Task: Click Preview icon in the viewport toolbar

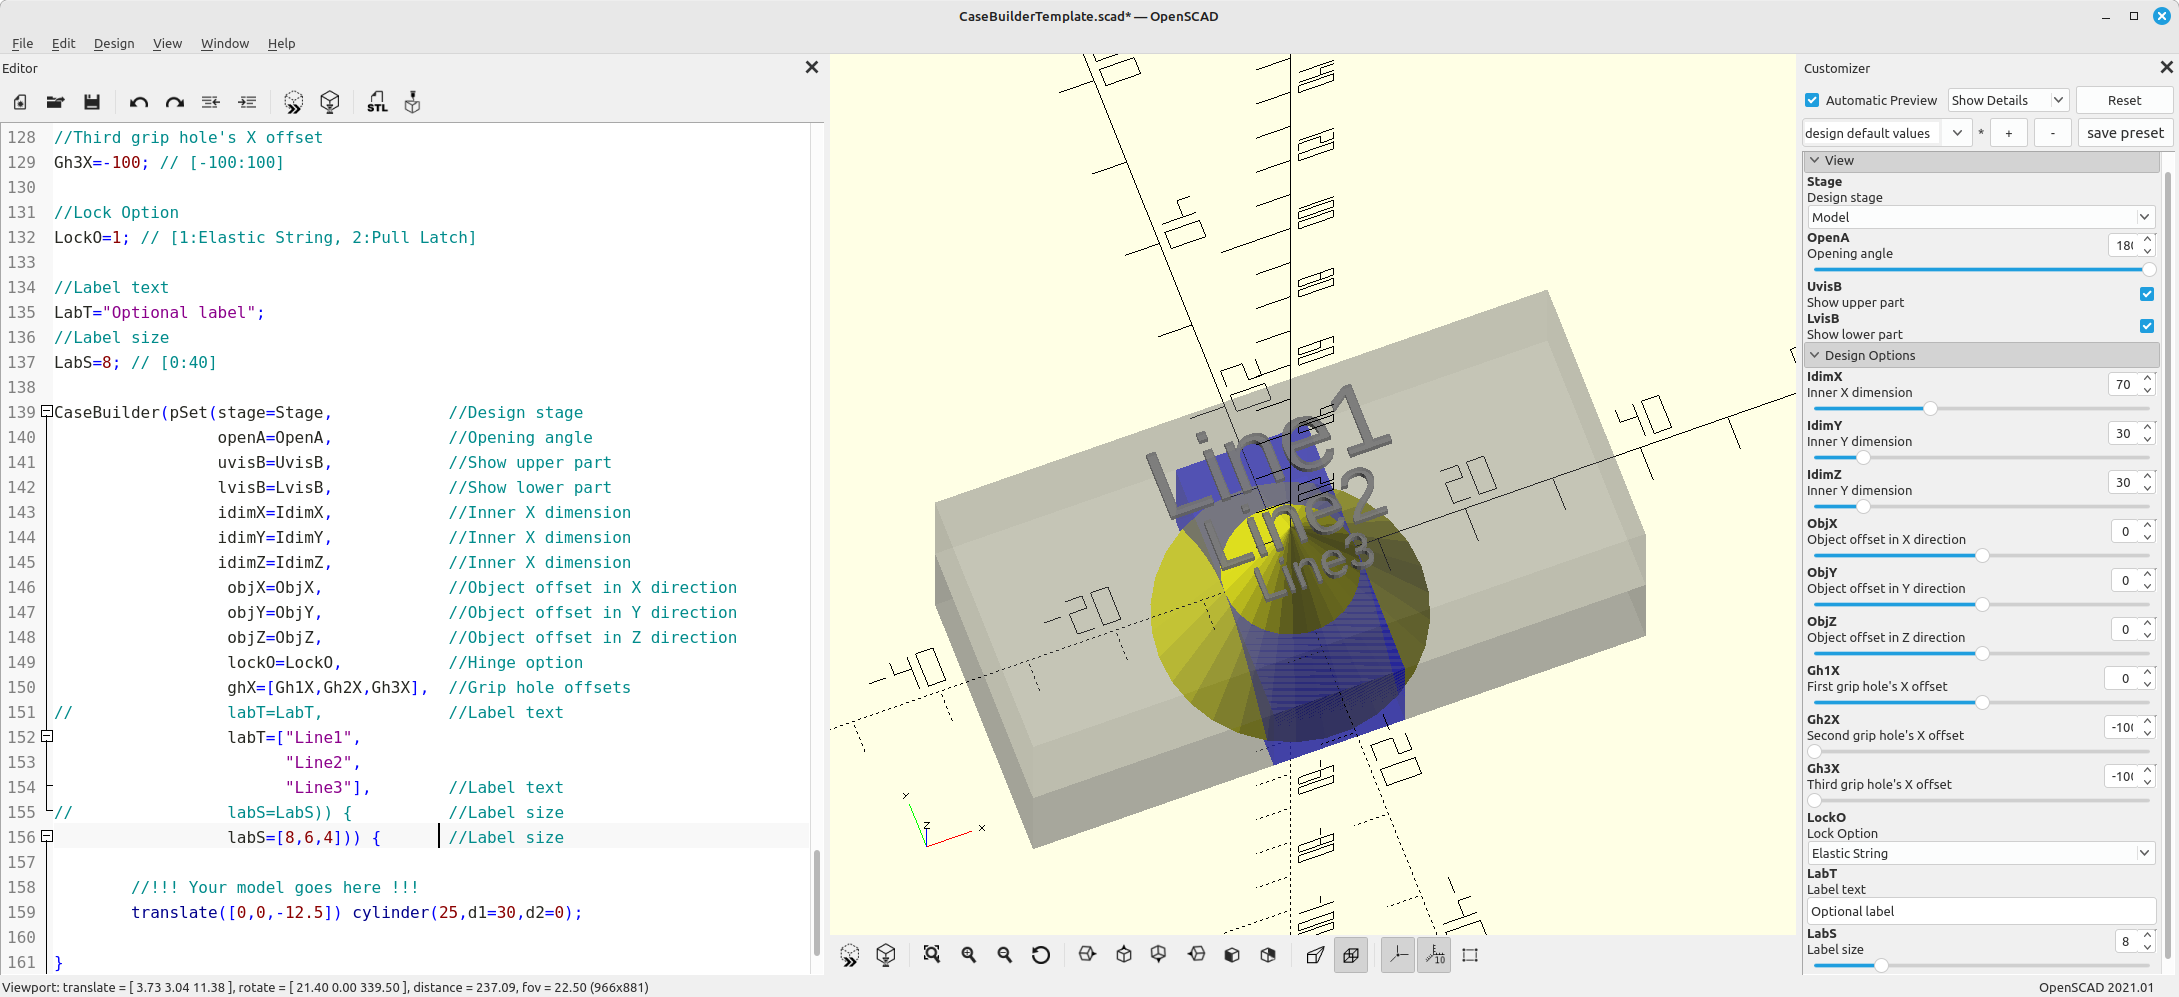Action: [x=850, y=955]
